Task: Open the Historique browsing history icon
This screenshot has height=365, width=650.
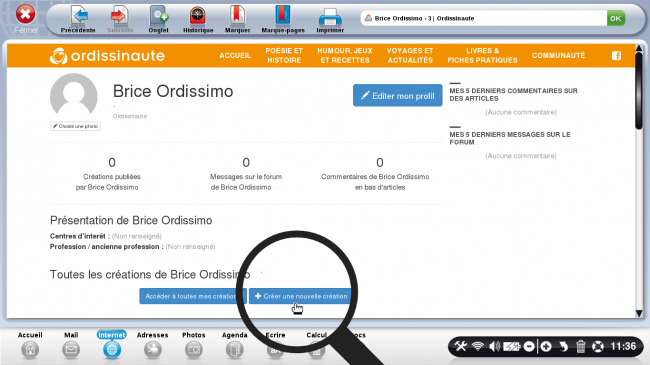Action: 198,16
